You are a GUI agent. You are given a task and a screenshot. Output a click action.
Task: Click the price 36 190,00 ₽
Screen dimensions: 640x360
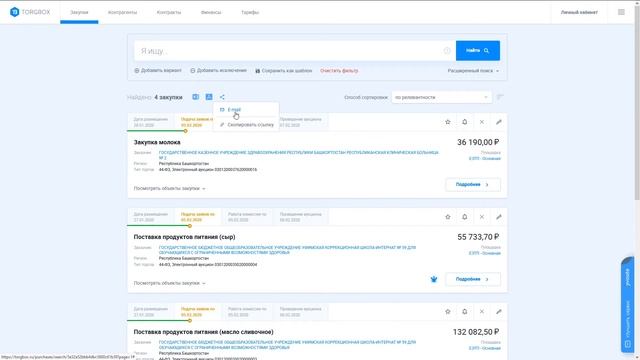pyautogui.click(x=478, y=142)
